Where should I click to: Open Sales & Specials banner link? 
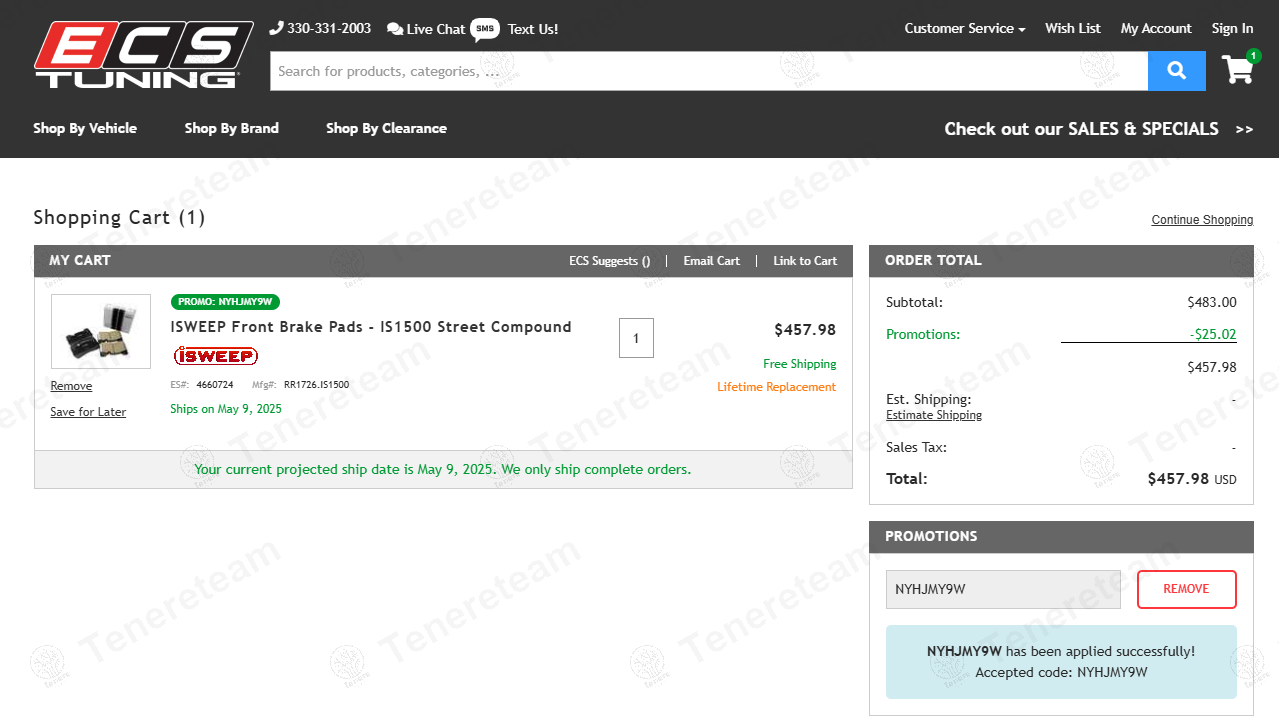coord(1097,128)
